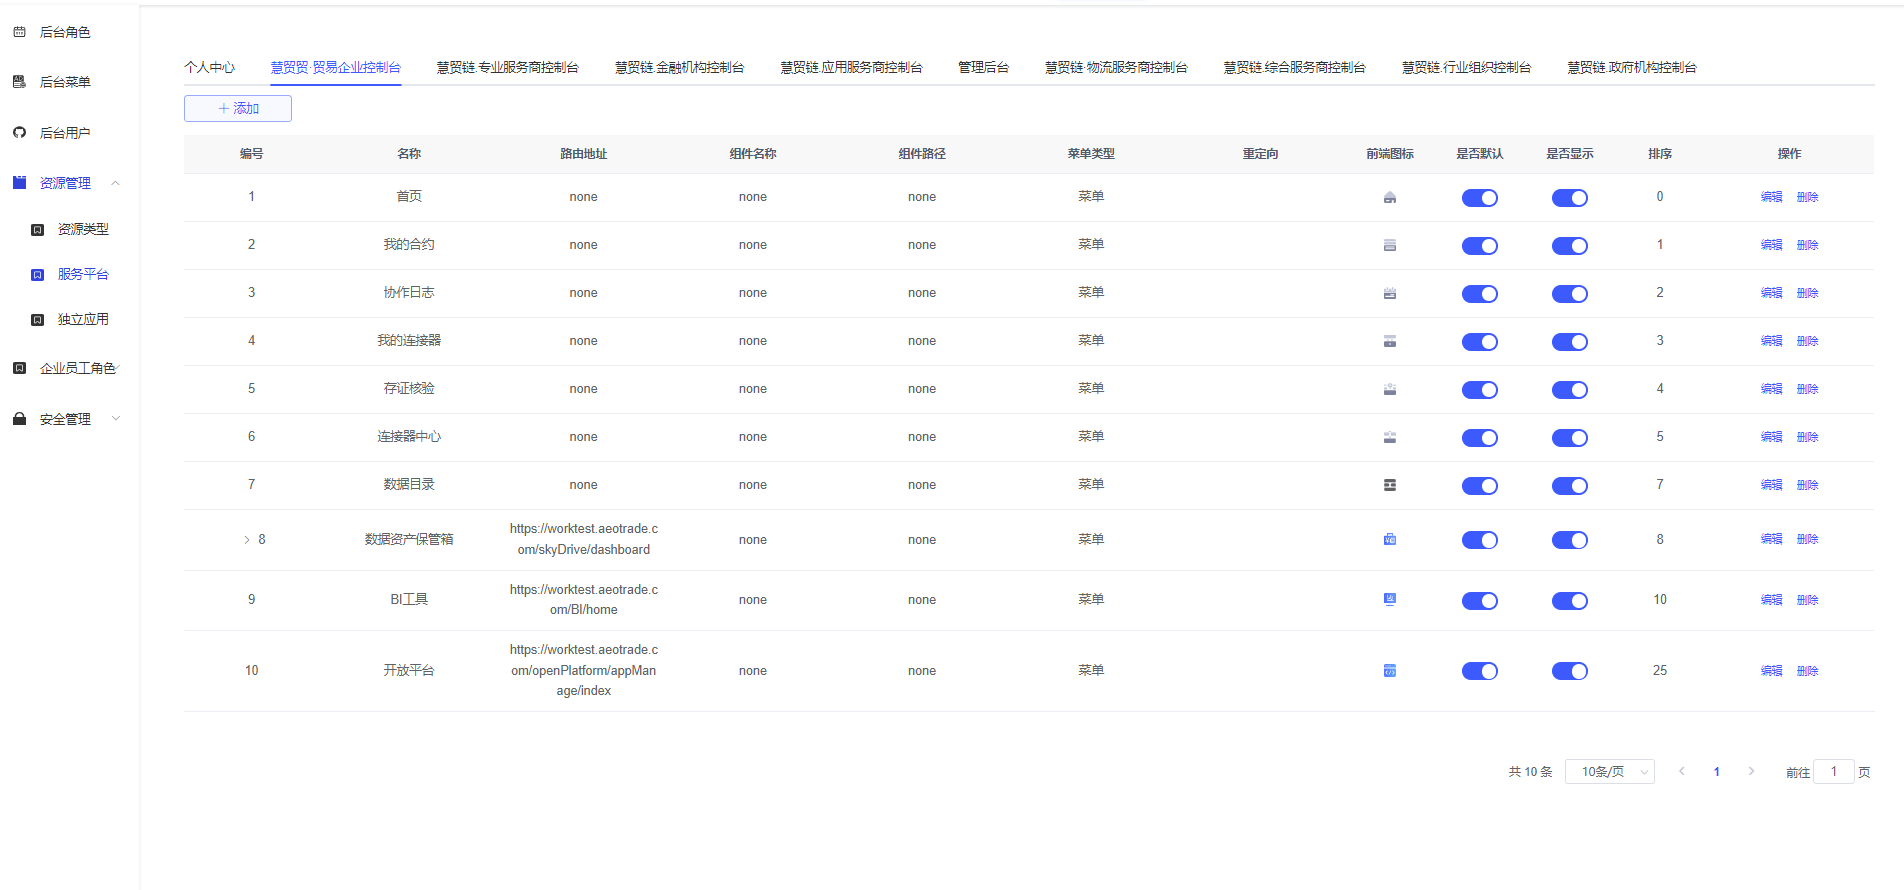This screenshot has height=890, width=1904.
Task: Click the 后台角色 sidebar icon
Action: (19, 32)
